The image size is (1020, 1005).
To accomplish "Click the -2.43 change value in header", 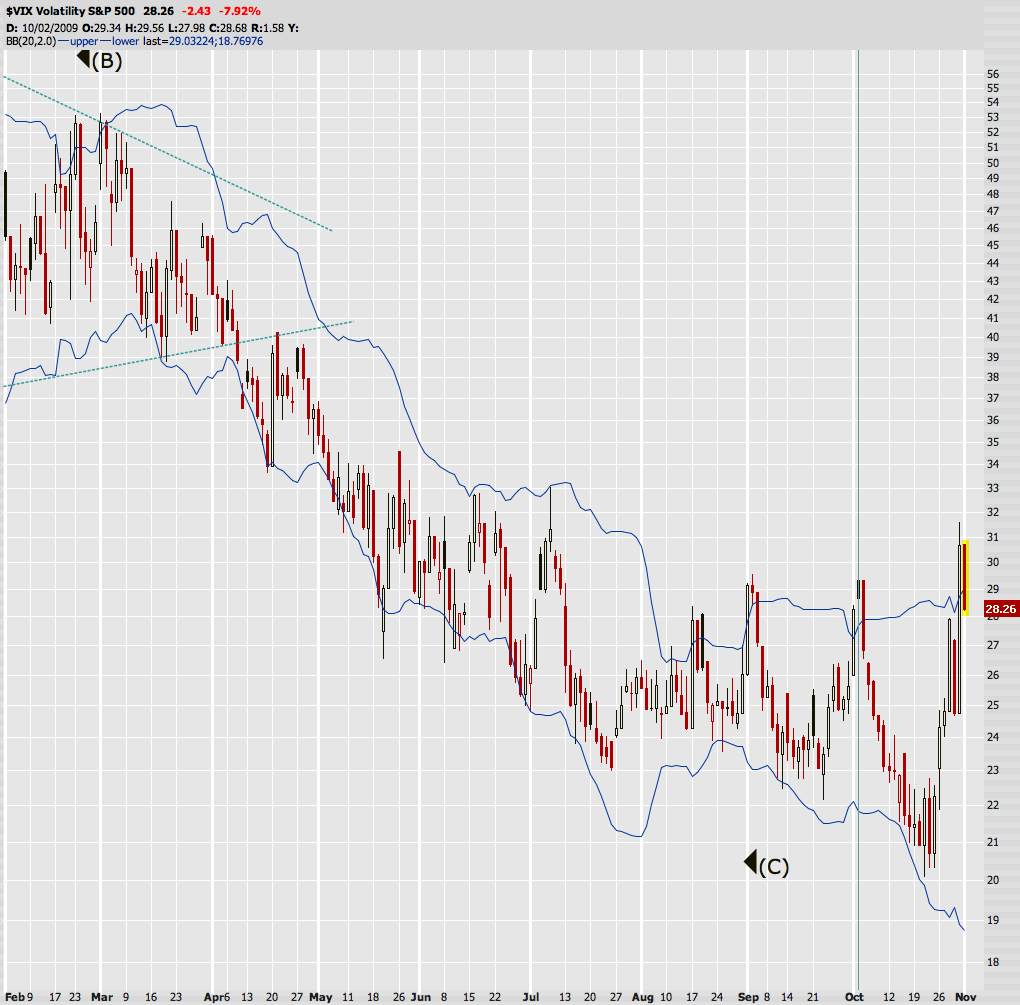I will pyautogui.click(x=196, y=11).
